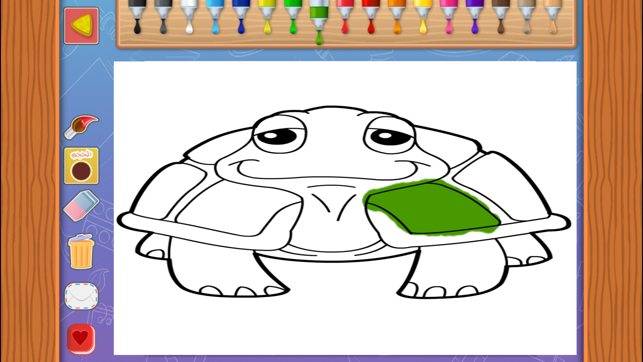Image resolution: width=643 pixels, height=362 pixels.
Task: Click the red heart favorite button
Action: pyautogui.click(x=81, y=339)
